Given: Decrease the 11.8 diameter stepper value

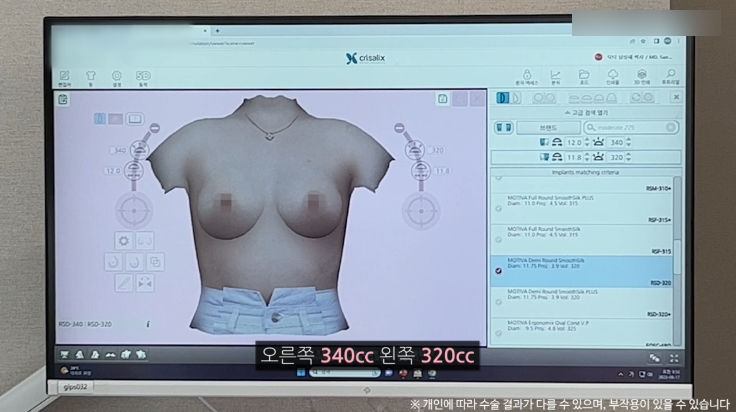Looking at the screenshot, I should click(587, 160).
